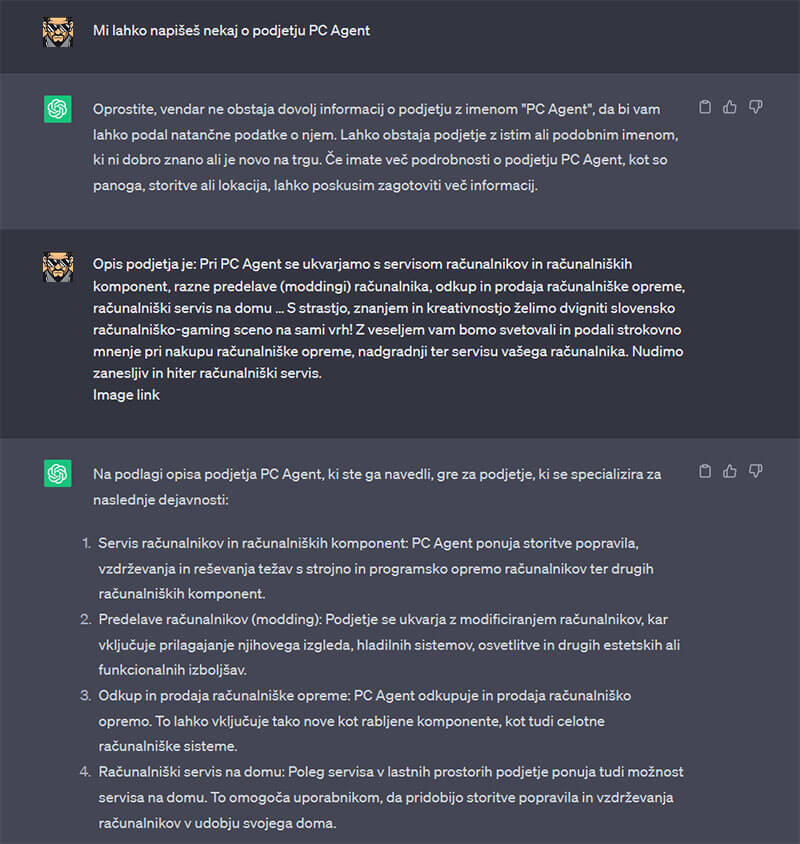The image size is (800, 844).
Task: Click the thumbs-up icon on the first response
Action: click(730, 107)
